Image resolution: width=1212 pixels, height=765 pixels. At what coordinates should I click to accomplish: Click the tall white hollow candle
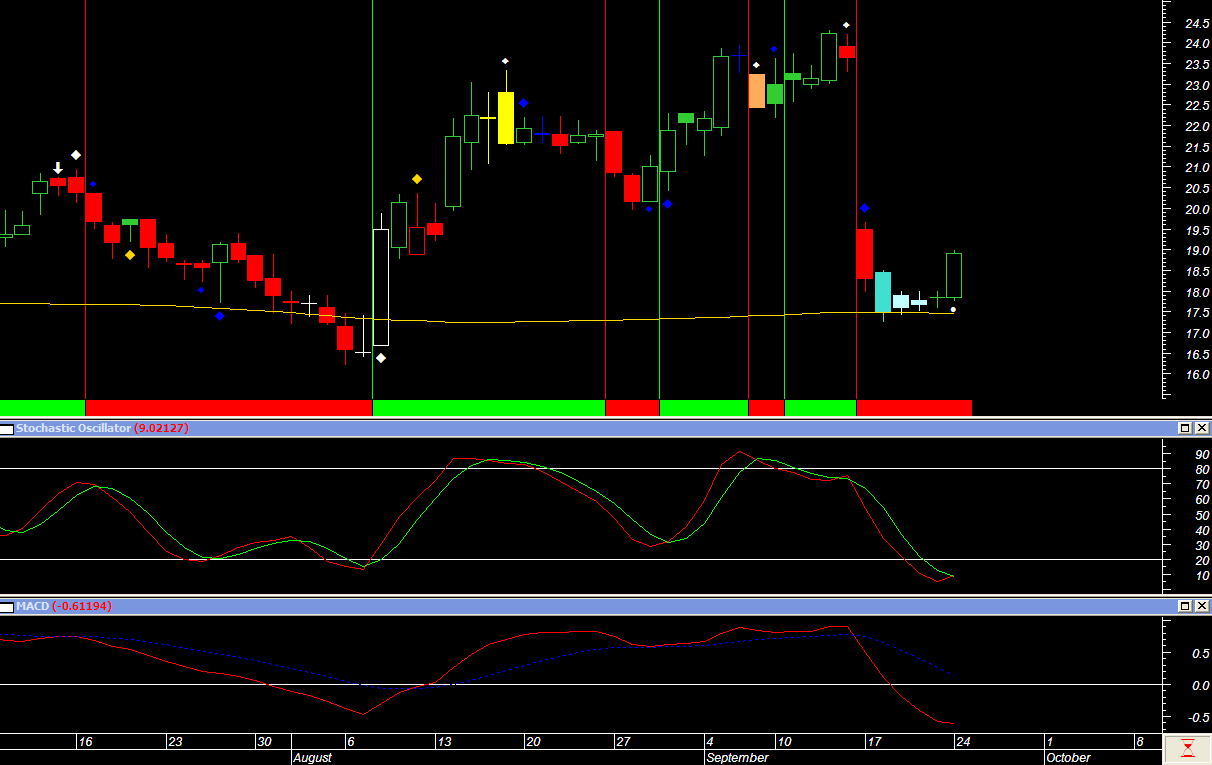pos(381,288)
